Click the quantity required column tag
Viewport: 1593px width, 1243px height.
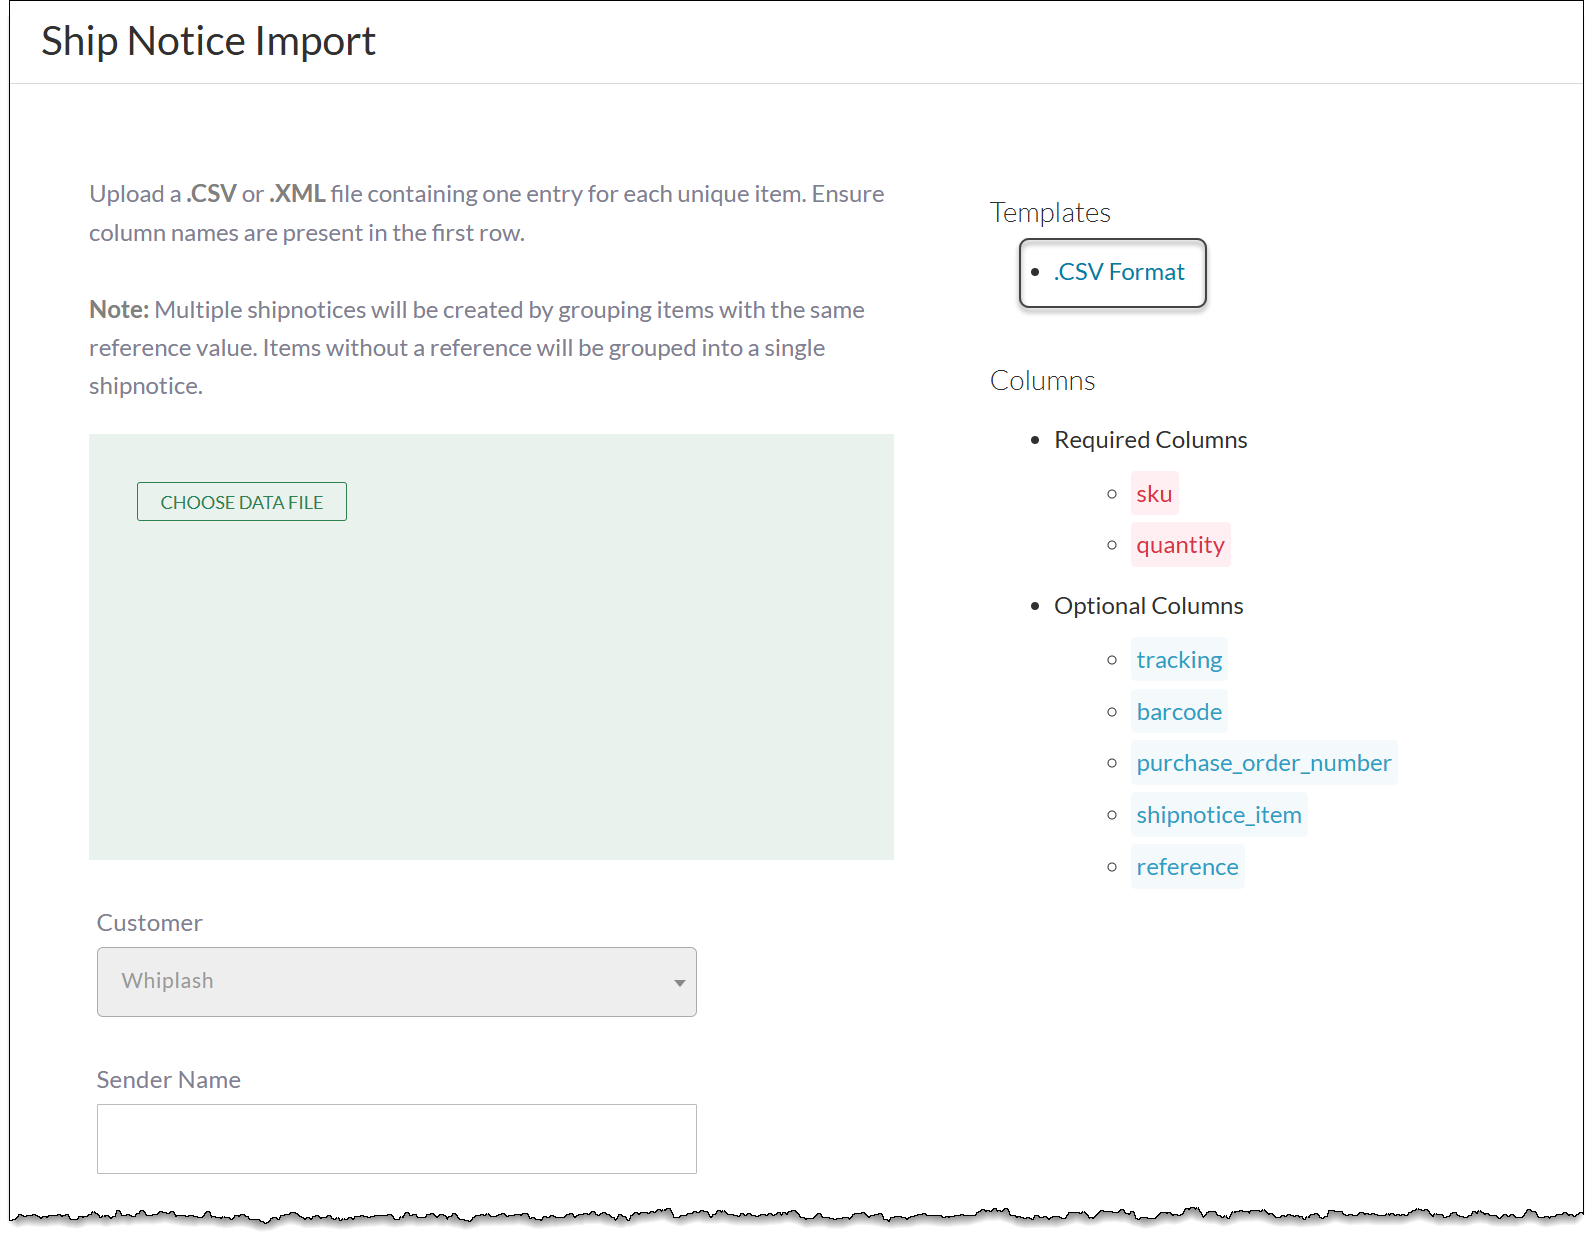[x=1180, y=545]
